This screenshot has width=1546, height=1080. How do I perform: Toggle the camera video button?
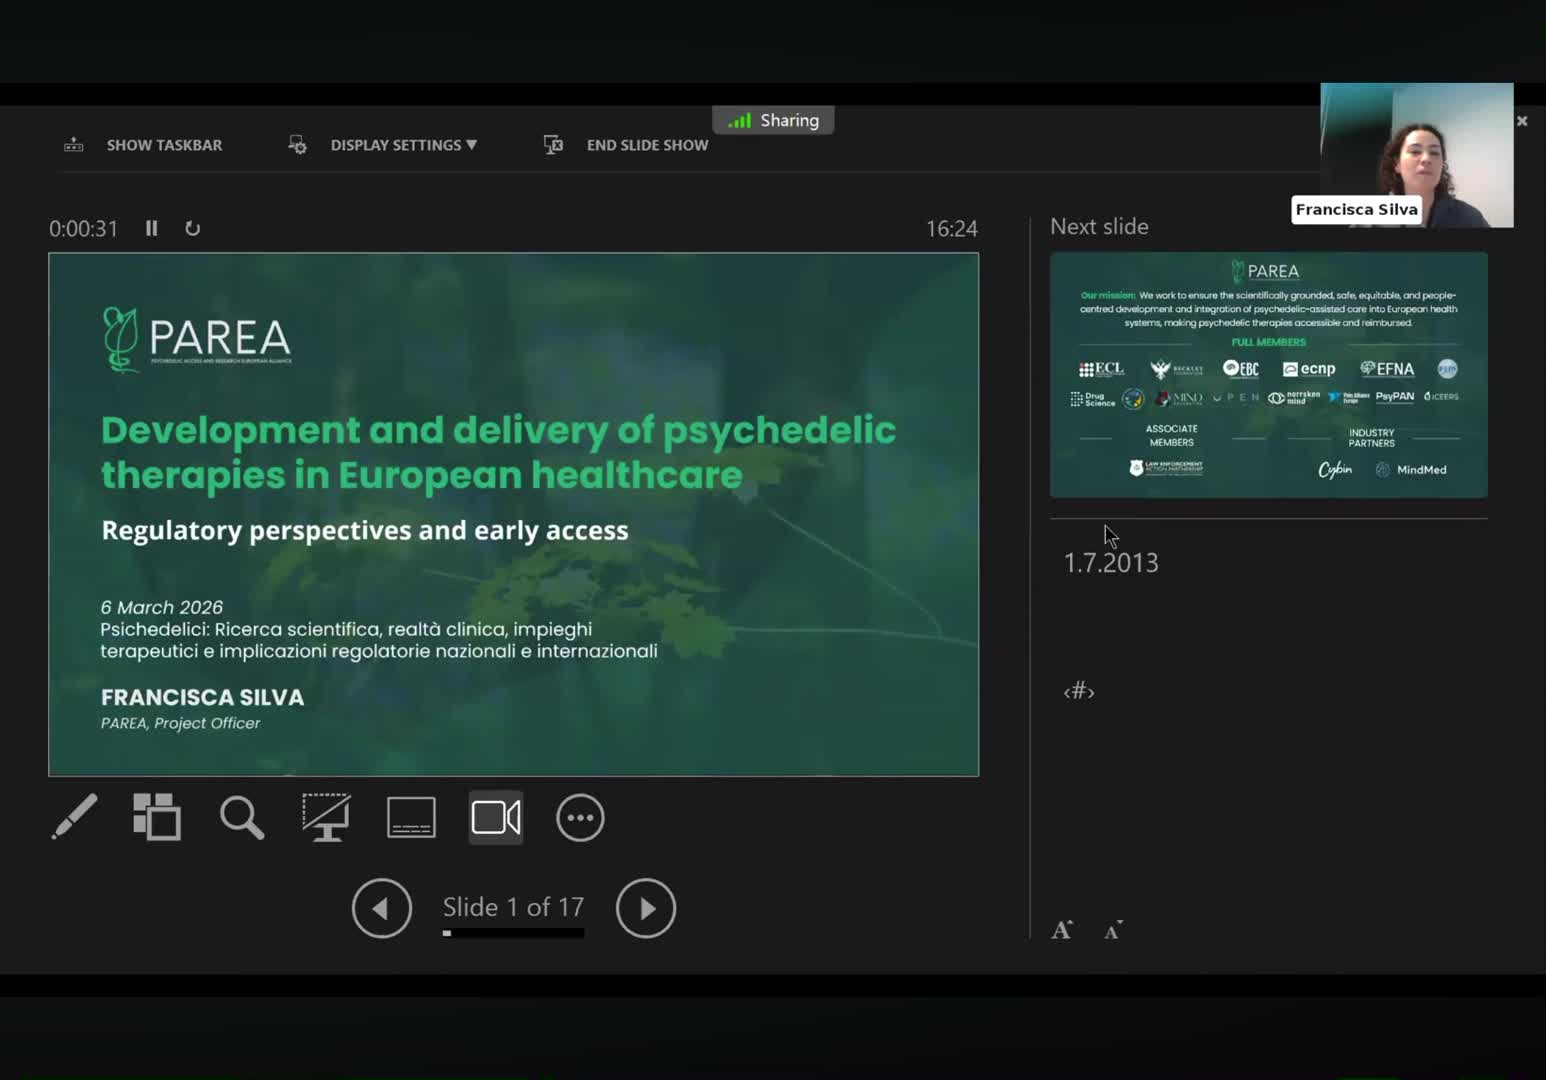point(496,817)
